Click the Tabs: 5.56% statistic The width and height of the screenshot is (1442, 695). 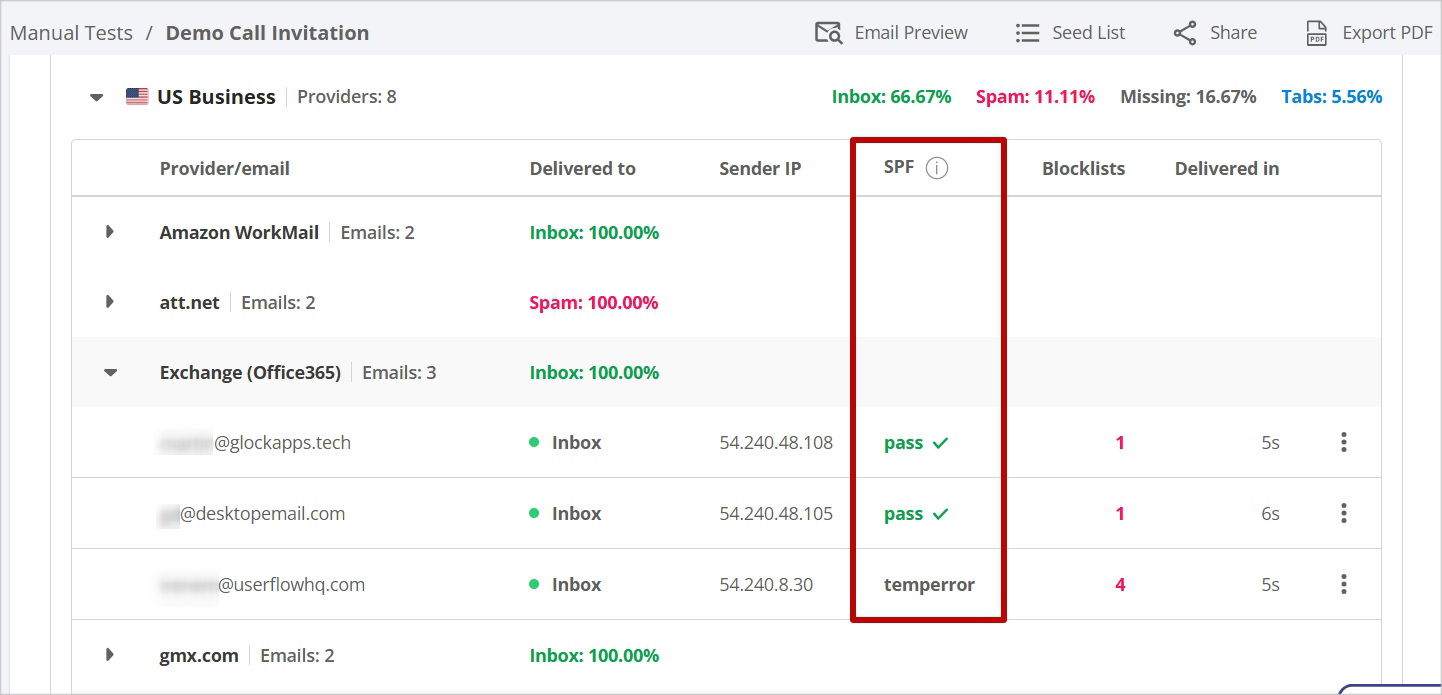[1331, 97]
